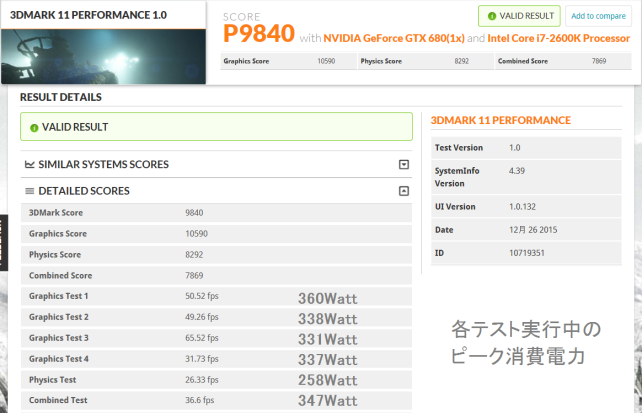Click the DETAILED SCORES heading
This screenshot has width=642, height=413.
coord(84,191)
